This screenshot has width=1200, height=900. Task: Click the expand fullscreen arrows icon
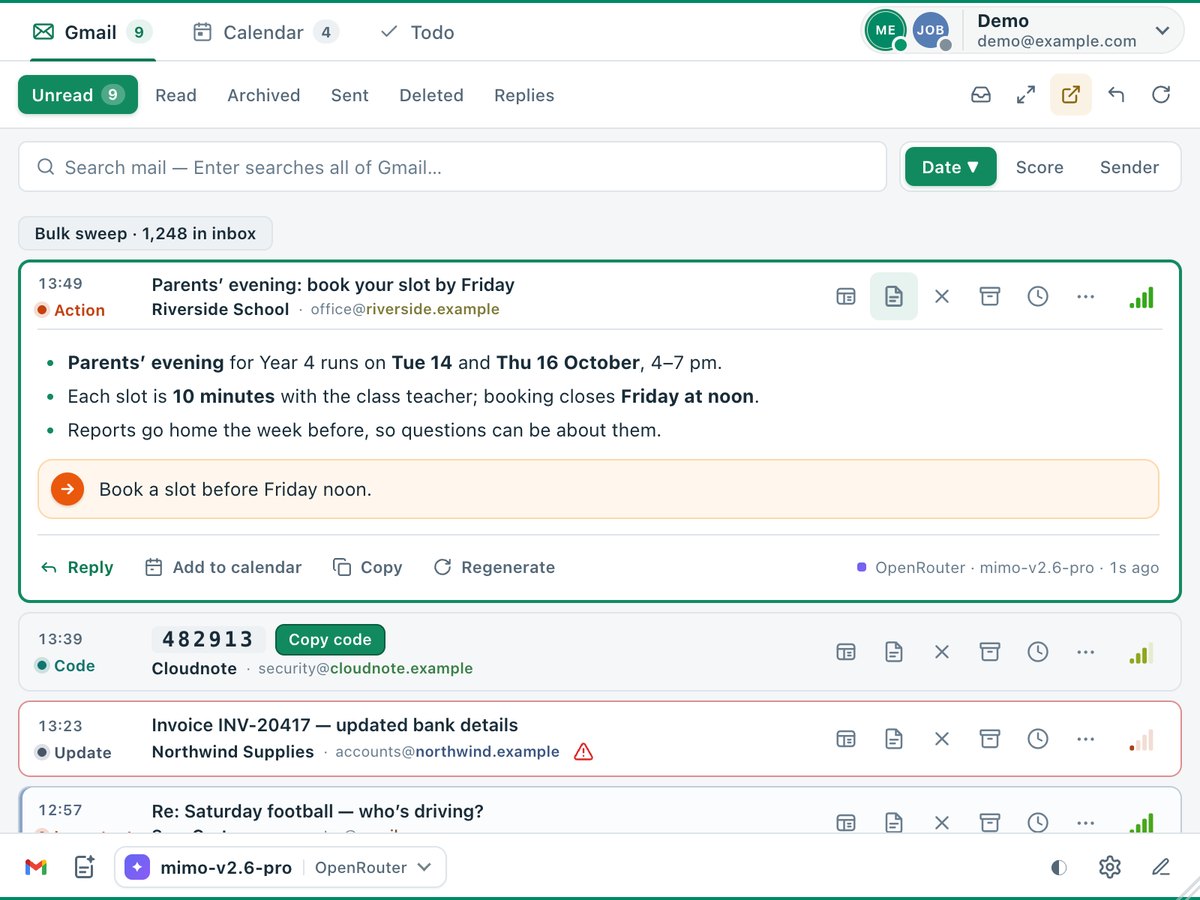(x=1026, y=95)
